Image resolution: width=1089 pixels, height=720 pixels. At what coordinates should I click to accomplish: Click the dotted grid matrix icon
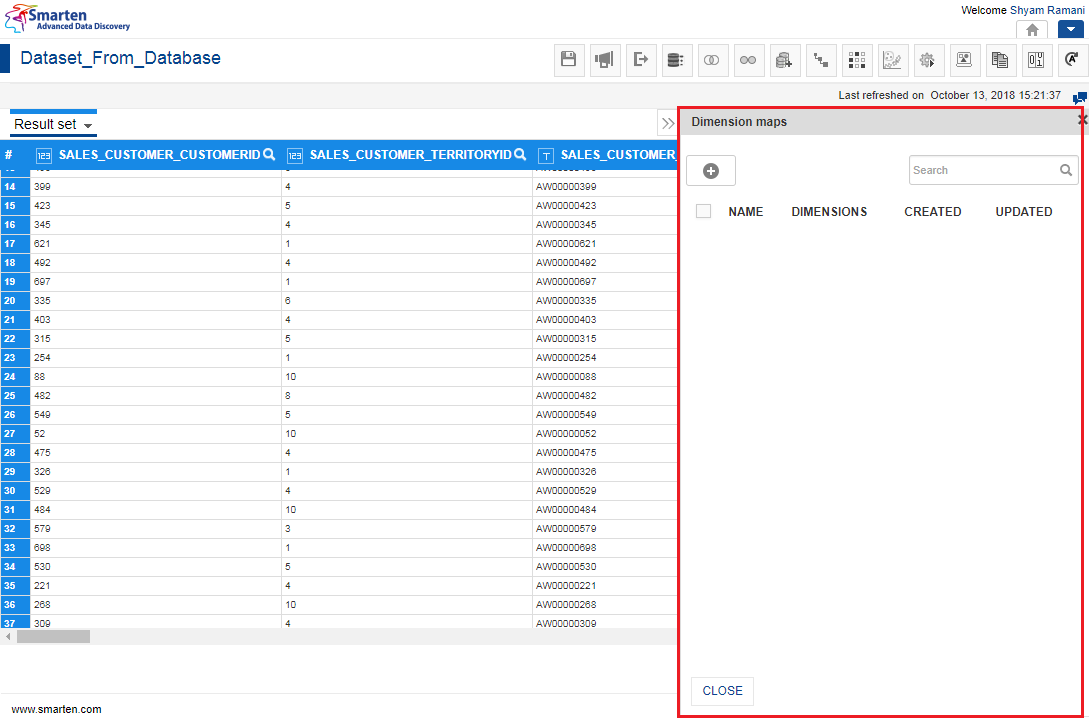click(x=857, y=60)
